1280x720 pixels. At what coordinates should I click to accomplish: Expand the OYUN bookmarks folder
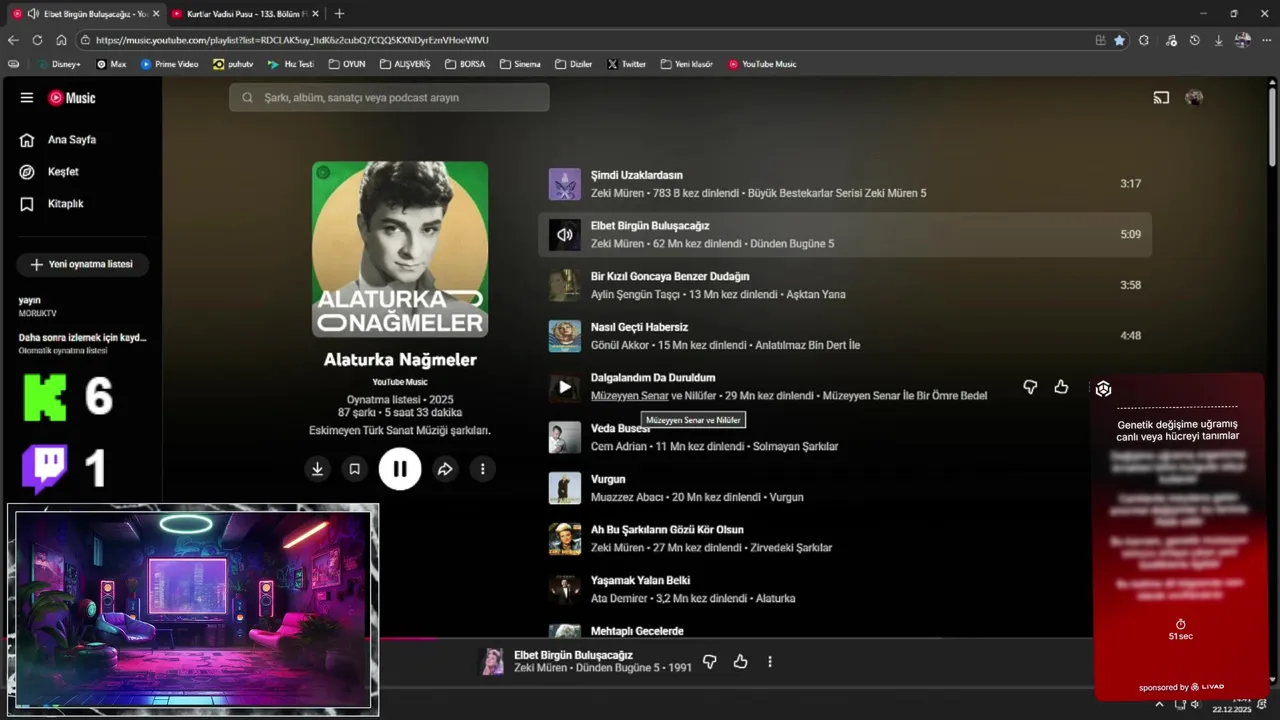tap(347, 64)
